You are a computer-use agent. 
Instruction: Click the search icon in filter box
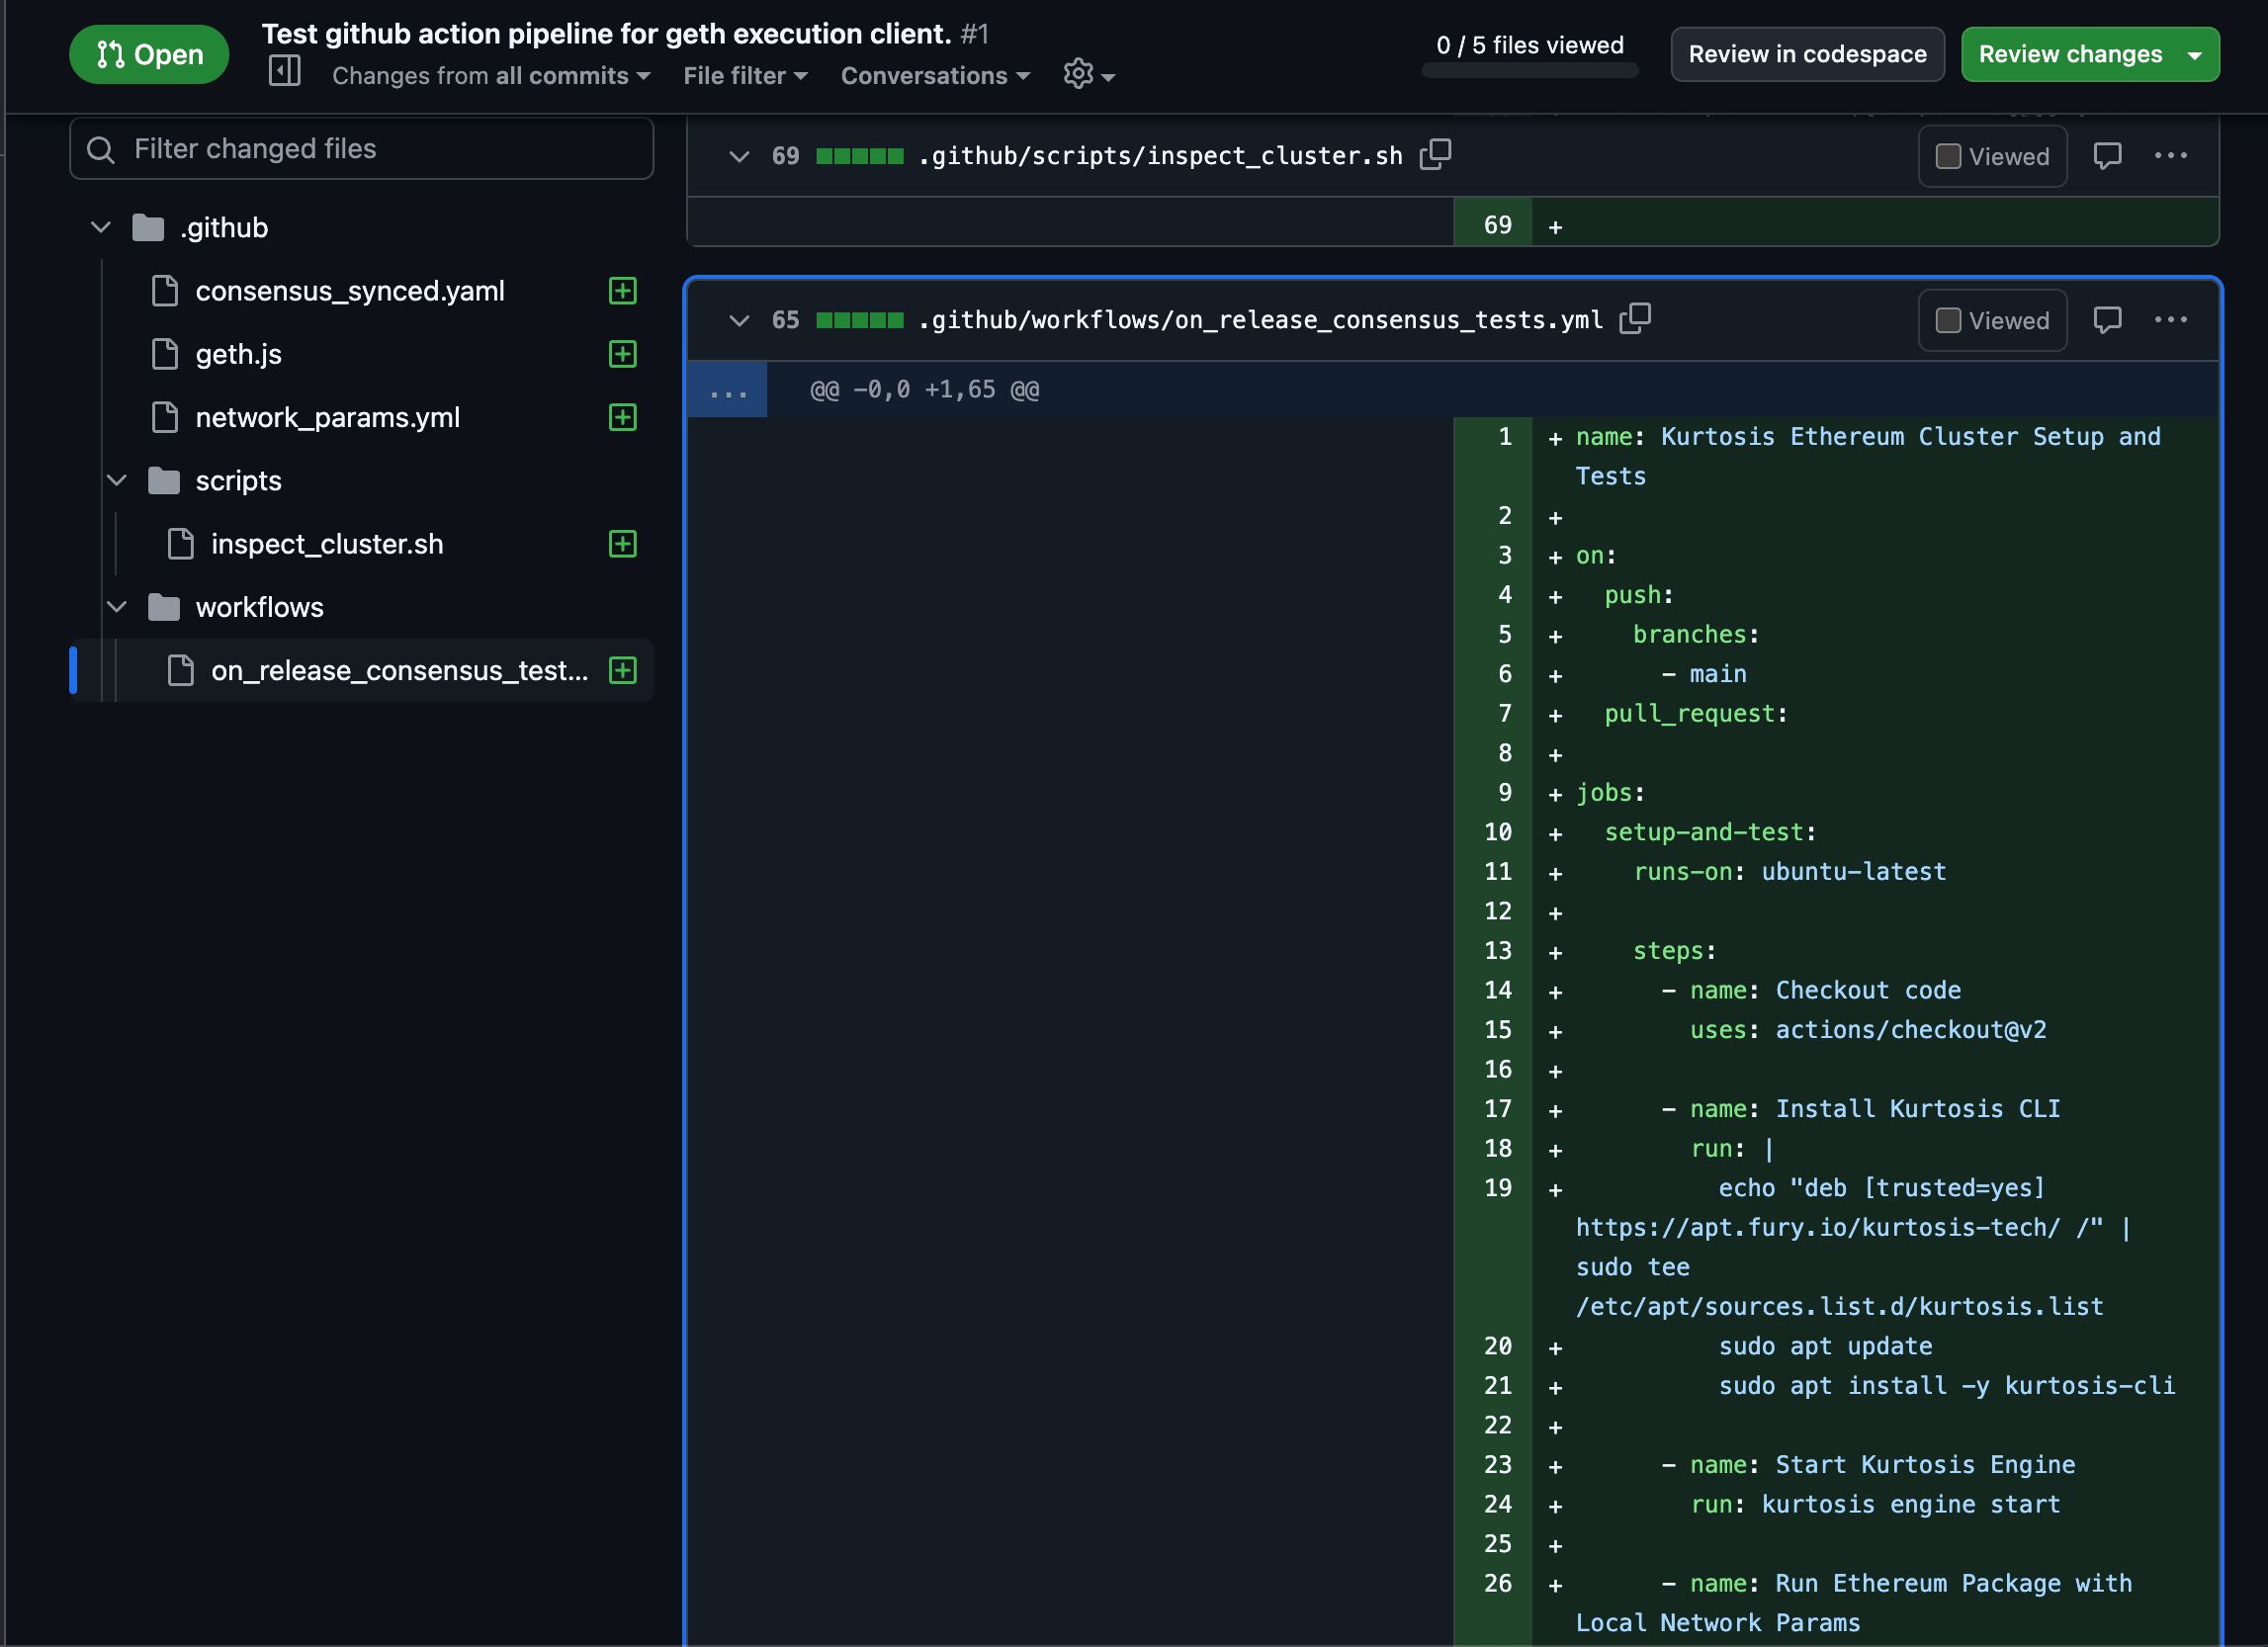[x=100, y=149]
